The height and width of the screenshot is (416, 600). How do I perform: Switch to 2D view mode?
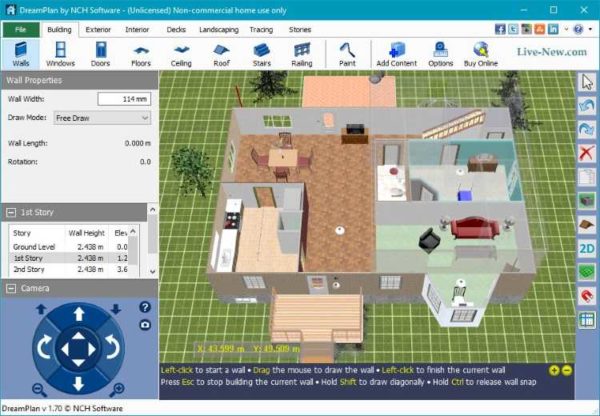click(587, 247)
